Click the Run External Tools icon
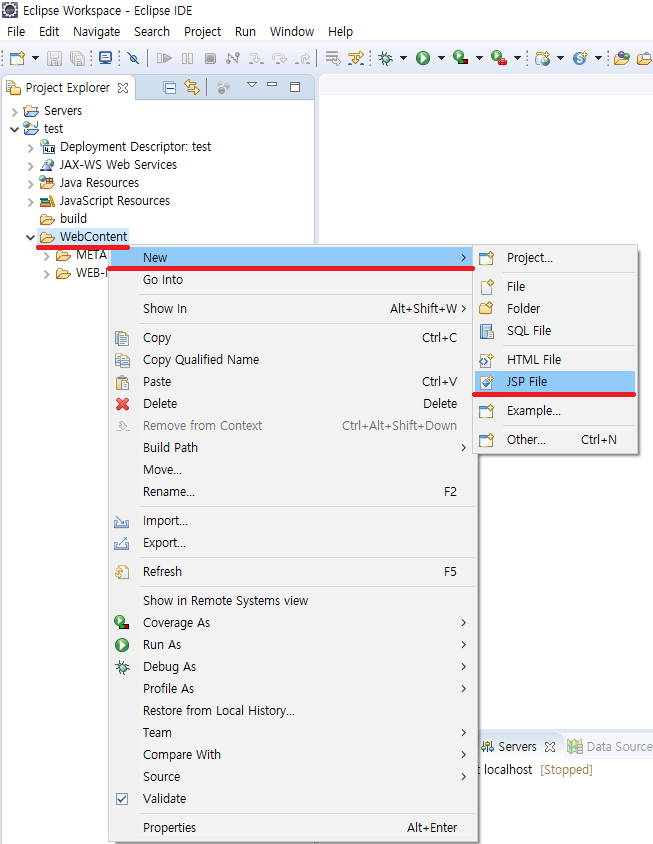653x844 pixels. pyautogui.click(x=498, y=58)
